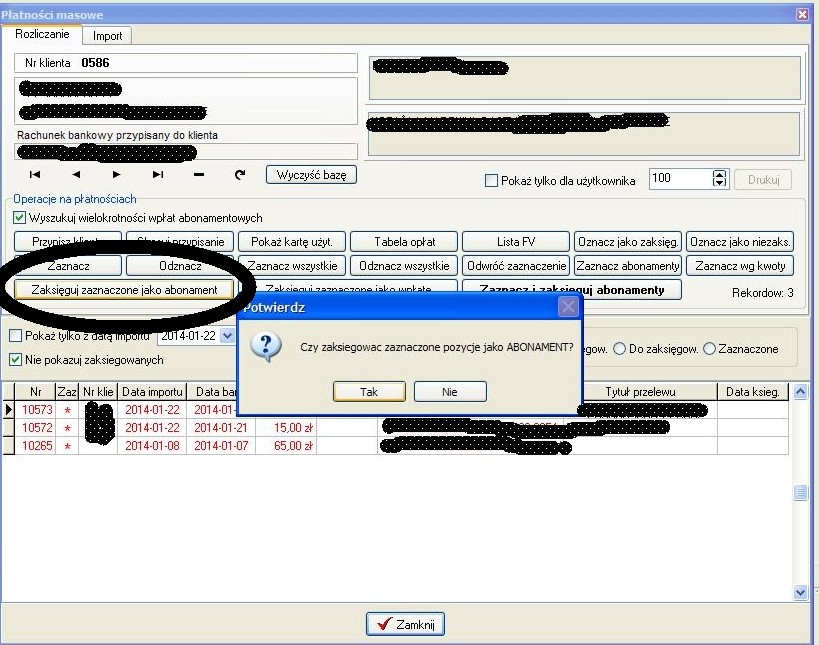Viewport: 819px width, 645px height.
Task: Click the Zamknij button with checkmark
Action: (405, 624)
